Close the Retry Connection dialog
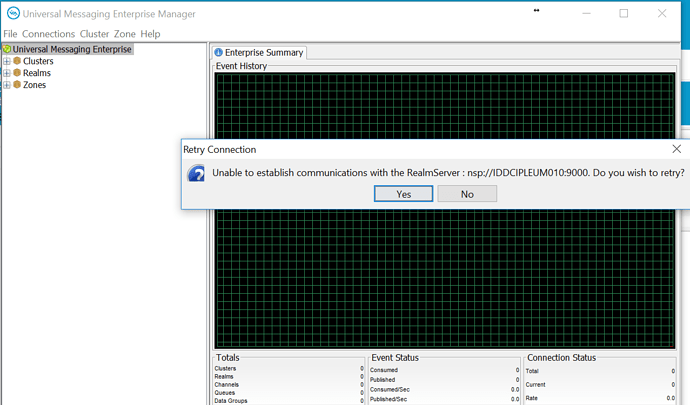 [676, 149]
